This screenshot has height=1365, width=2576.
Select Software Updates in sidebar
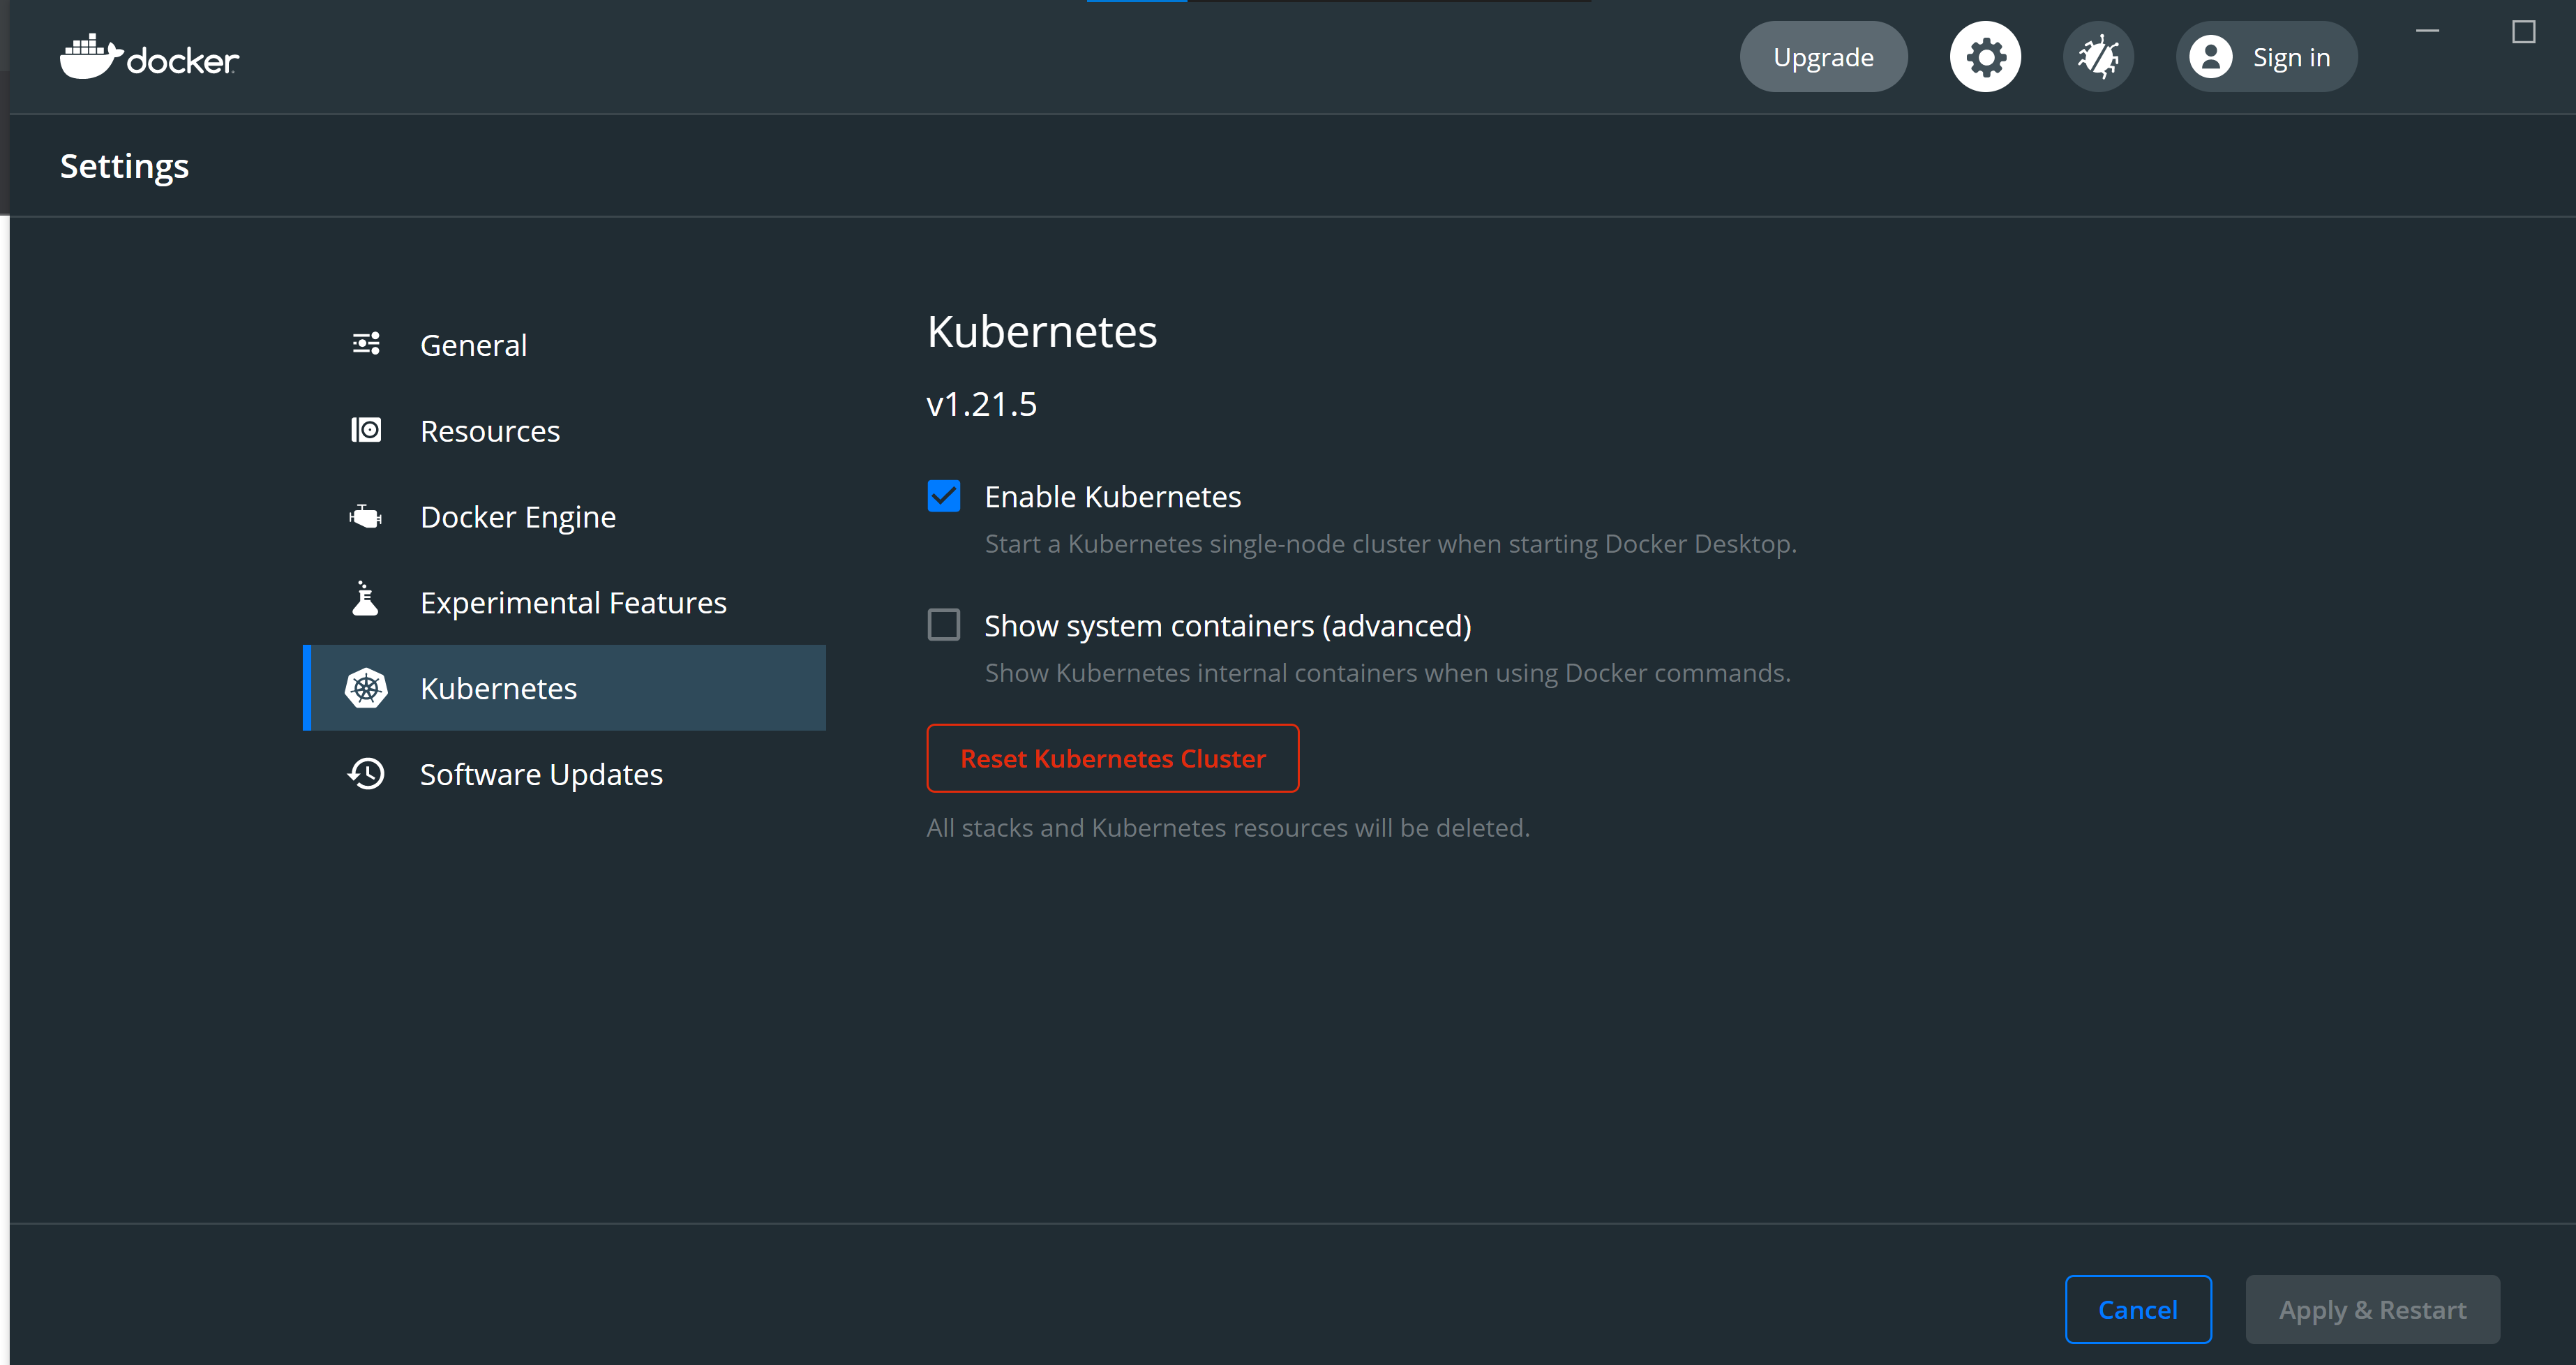pyautogui.click(x=541, y=775)
